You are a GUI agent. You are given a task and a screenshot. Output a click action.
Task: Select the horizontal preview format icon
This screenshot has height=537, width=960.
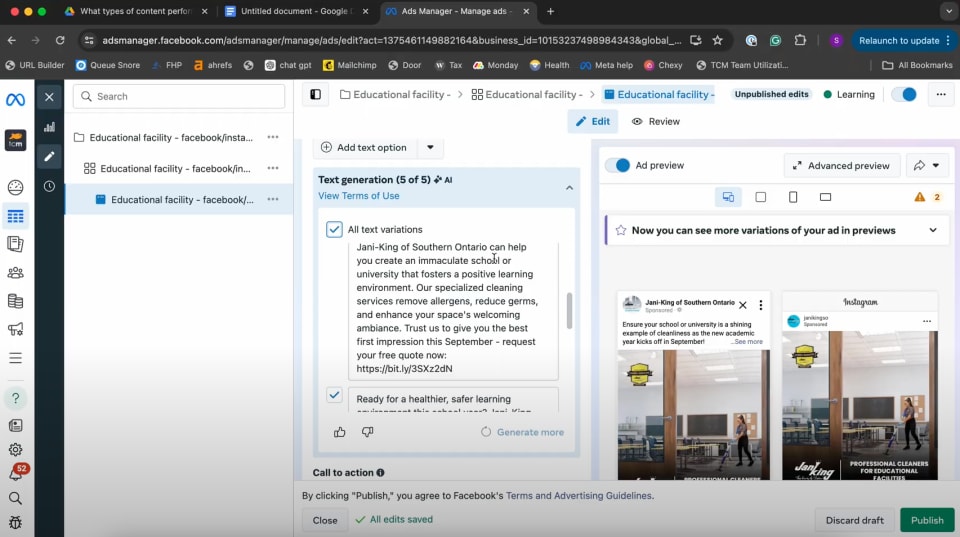825,197
